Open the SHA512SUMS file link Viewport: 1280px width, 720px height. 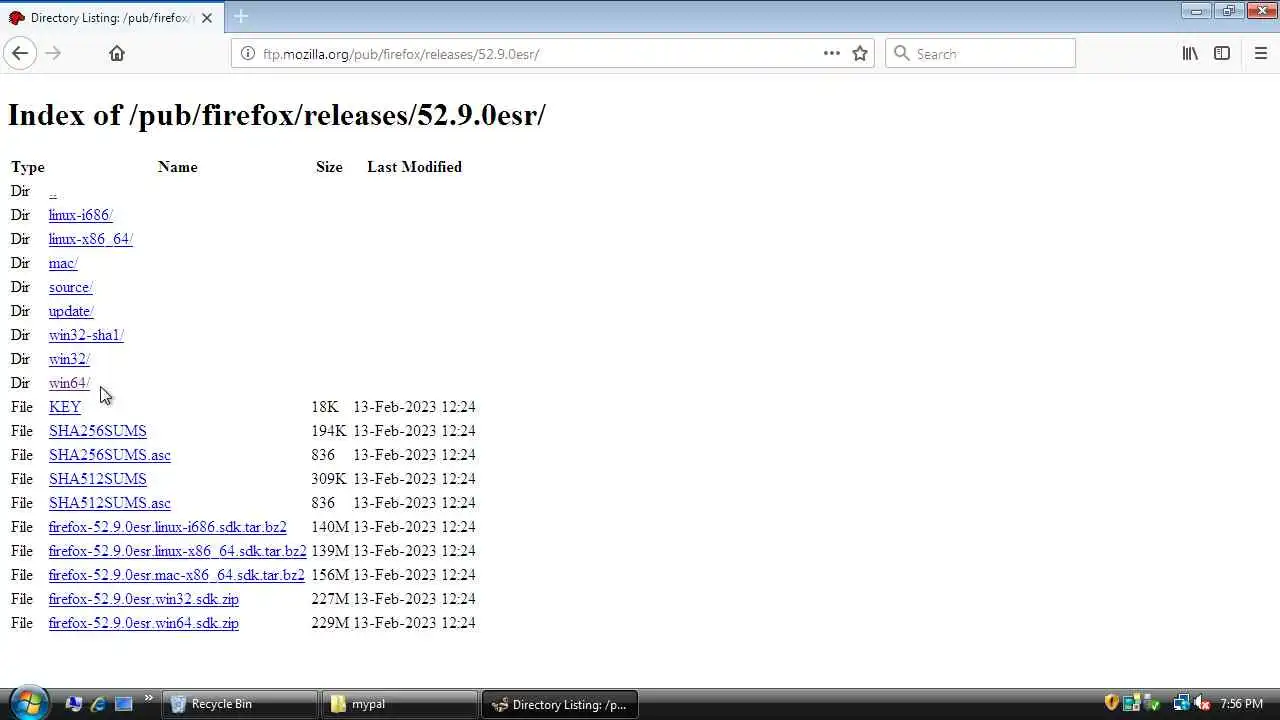98,479
